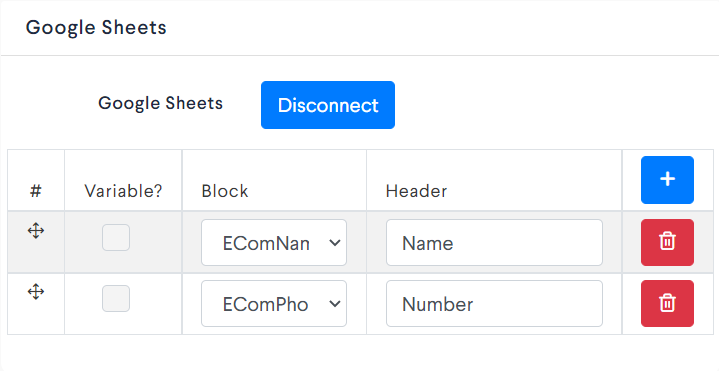Delete the Name header row with trash icon
The image size is (719, 371).
667,242
